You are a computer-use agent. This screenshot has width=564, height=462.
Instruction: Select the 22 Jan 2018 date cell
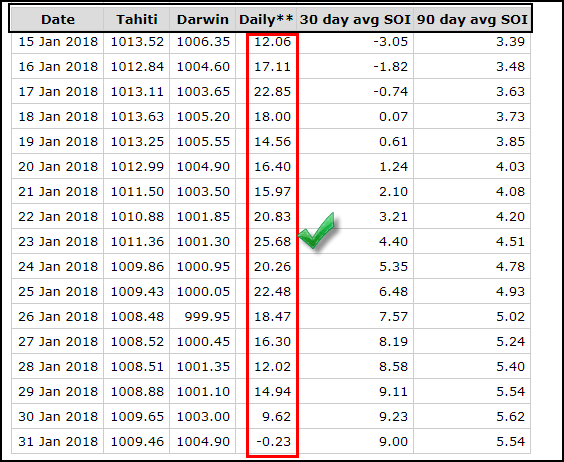click(x=58, y=217)
